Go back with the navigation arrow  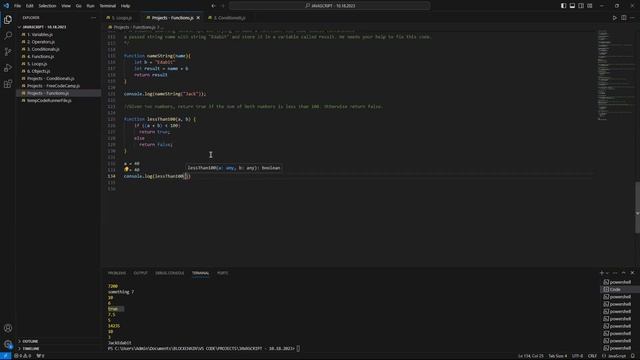(x=213, y=6)
